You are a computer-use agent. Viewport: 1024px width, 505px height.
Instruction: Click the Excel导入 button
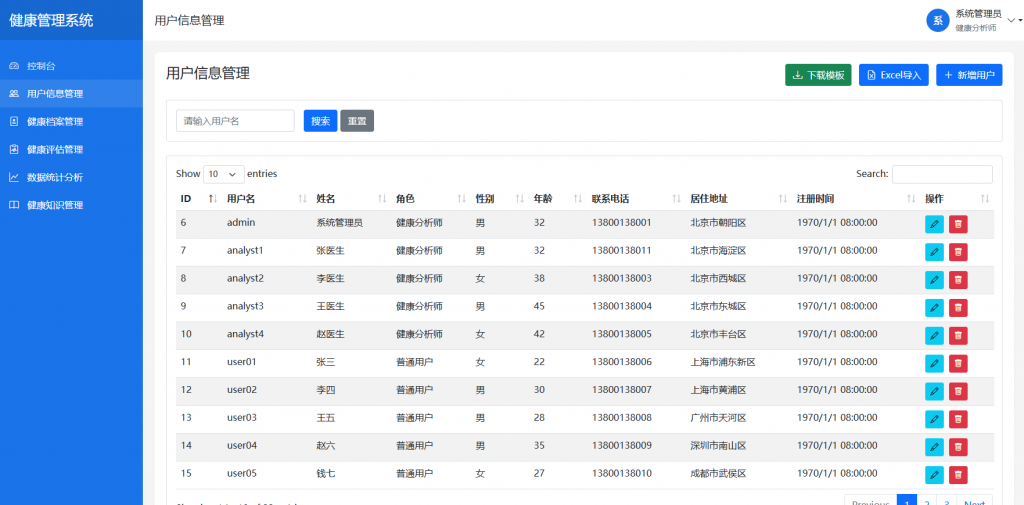click(893, 75)
